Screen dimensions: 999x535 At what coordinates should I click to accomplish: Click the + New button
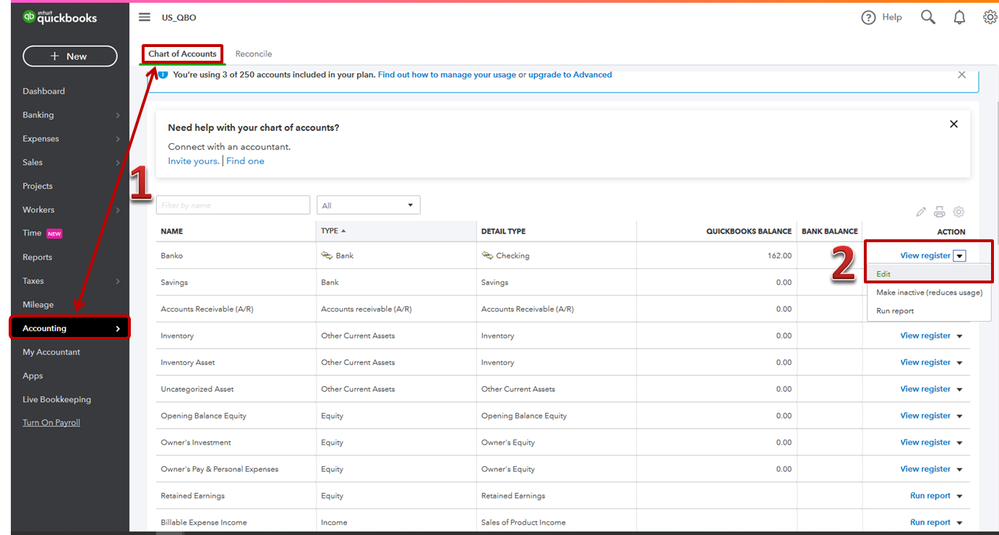pyautogui.click(x=70, y=56)
